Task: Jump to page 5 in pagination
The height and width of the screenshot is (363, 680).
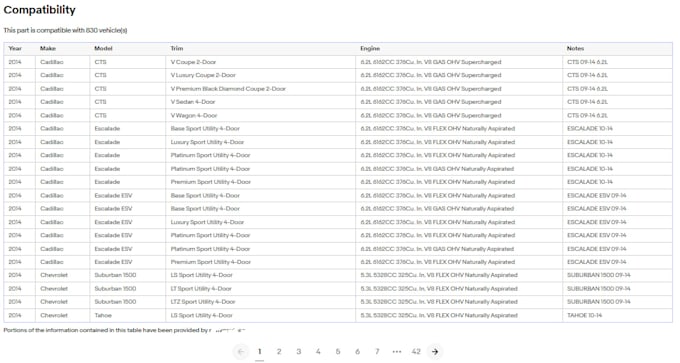Action: coord(338,351)
